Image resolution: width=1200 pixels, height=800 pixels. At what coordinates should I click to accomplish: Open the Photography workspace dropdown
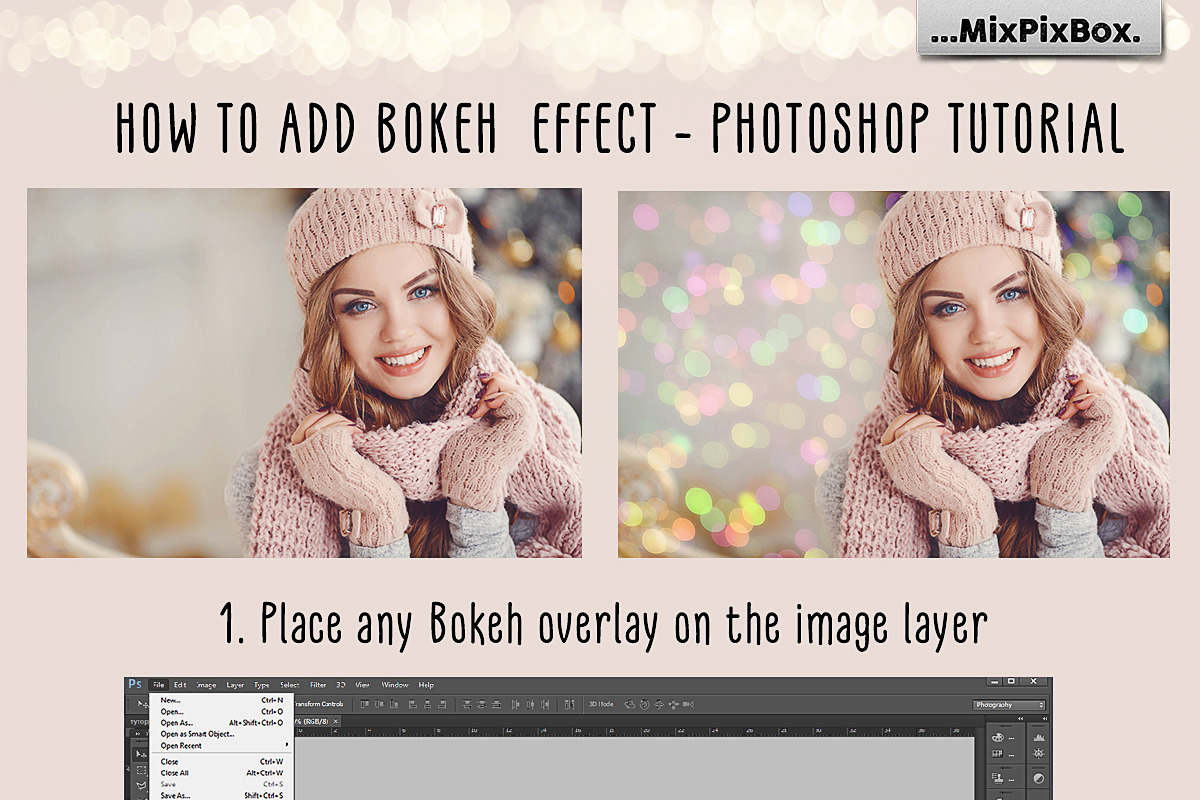pos(1009,705)
